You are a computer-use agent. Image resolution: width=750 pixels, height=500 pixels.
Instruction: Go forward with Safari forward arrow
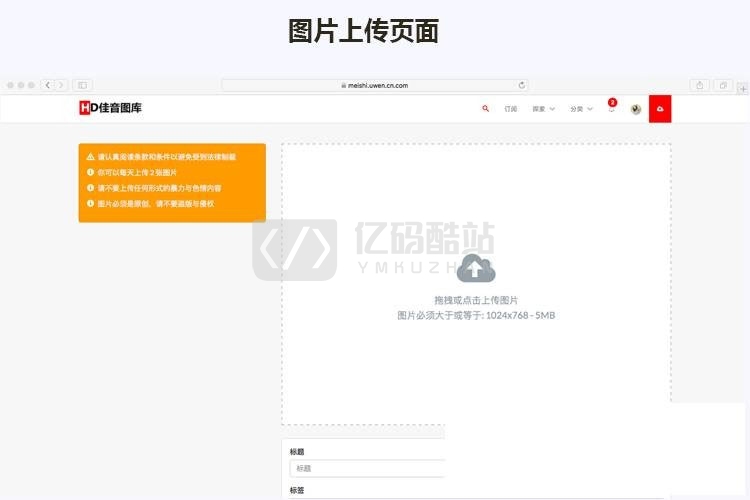tap(61, 85)
